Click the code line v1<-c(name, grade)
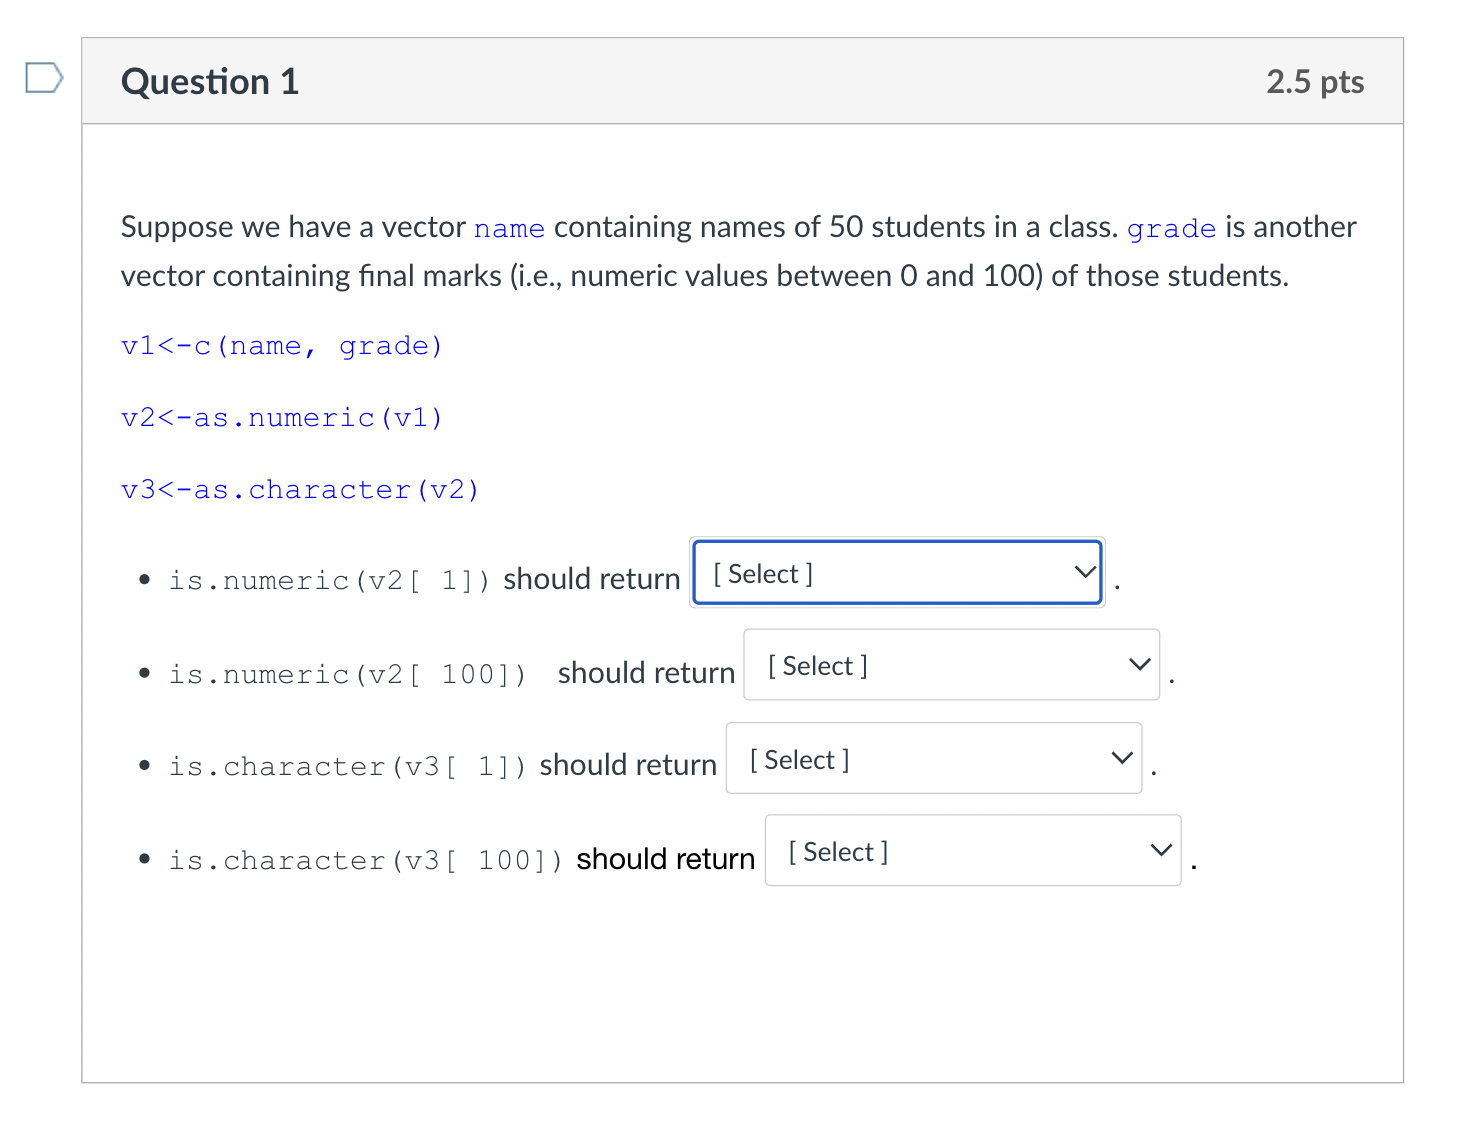 281,346
